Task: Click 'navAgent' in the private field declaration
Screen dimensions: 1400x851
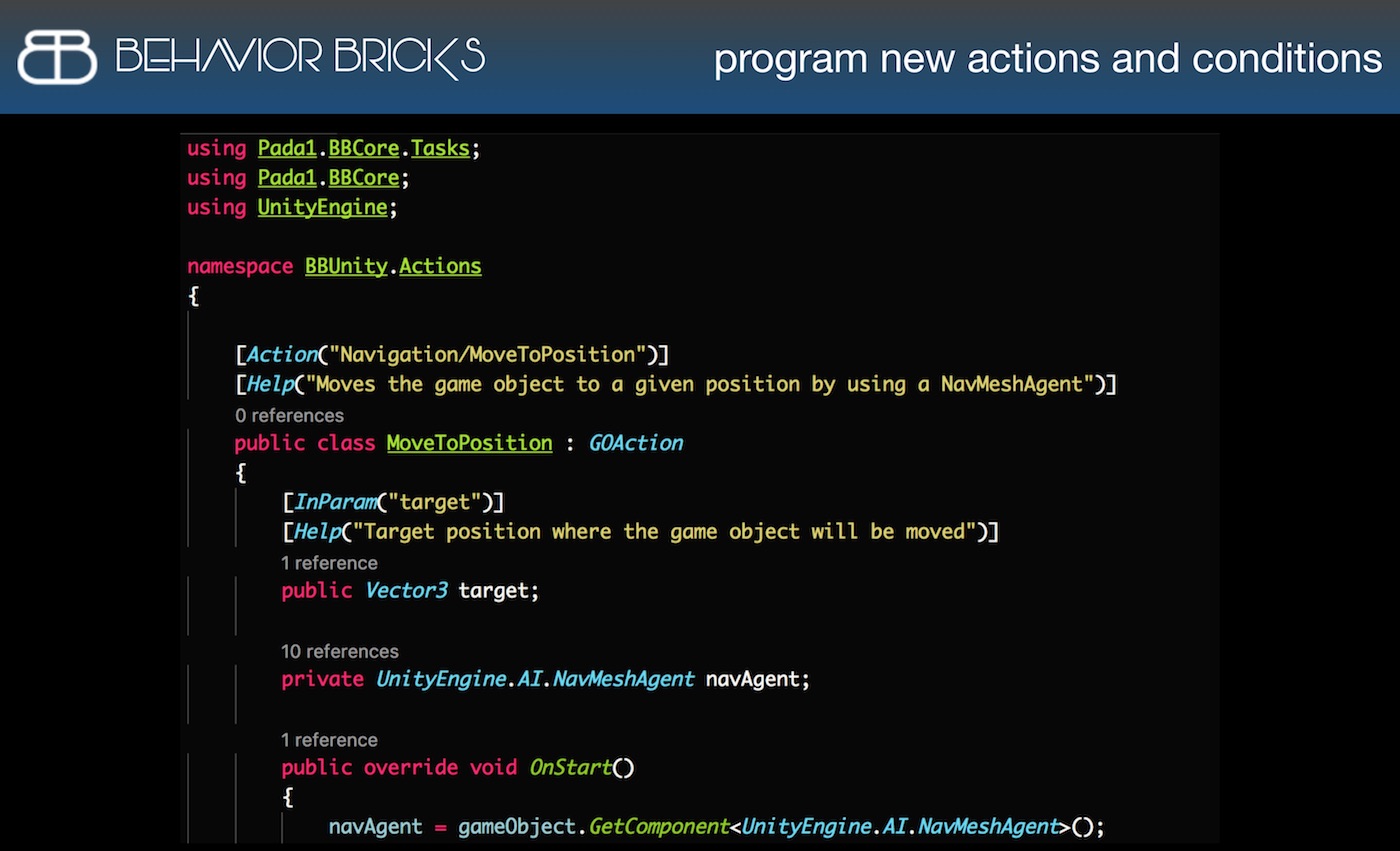Action: click(x=752, y=679)
